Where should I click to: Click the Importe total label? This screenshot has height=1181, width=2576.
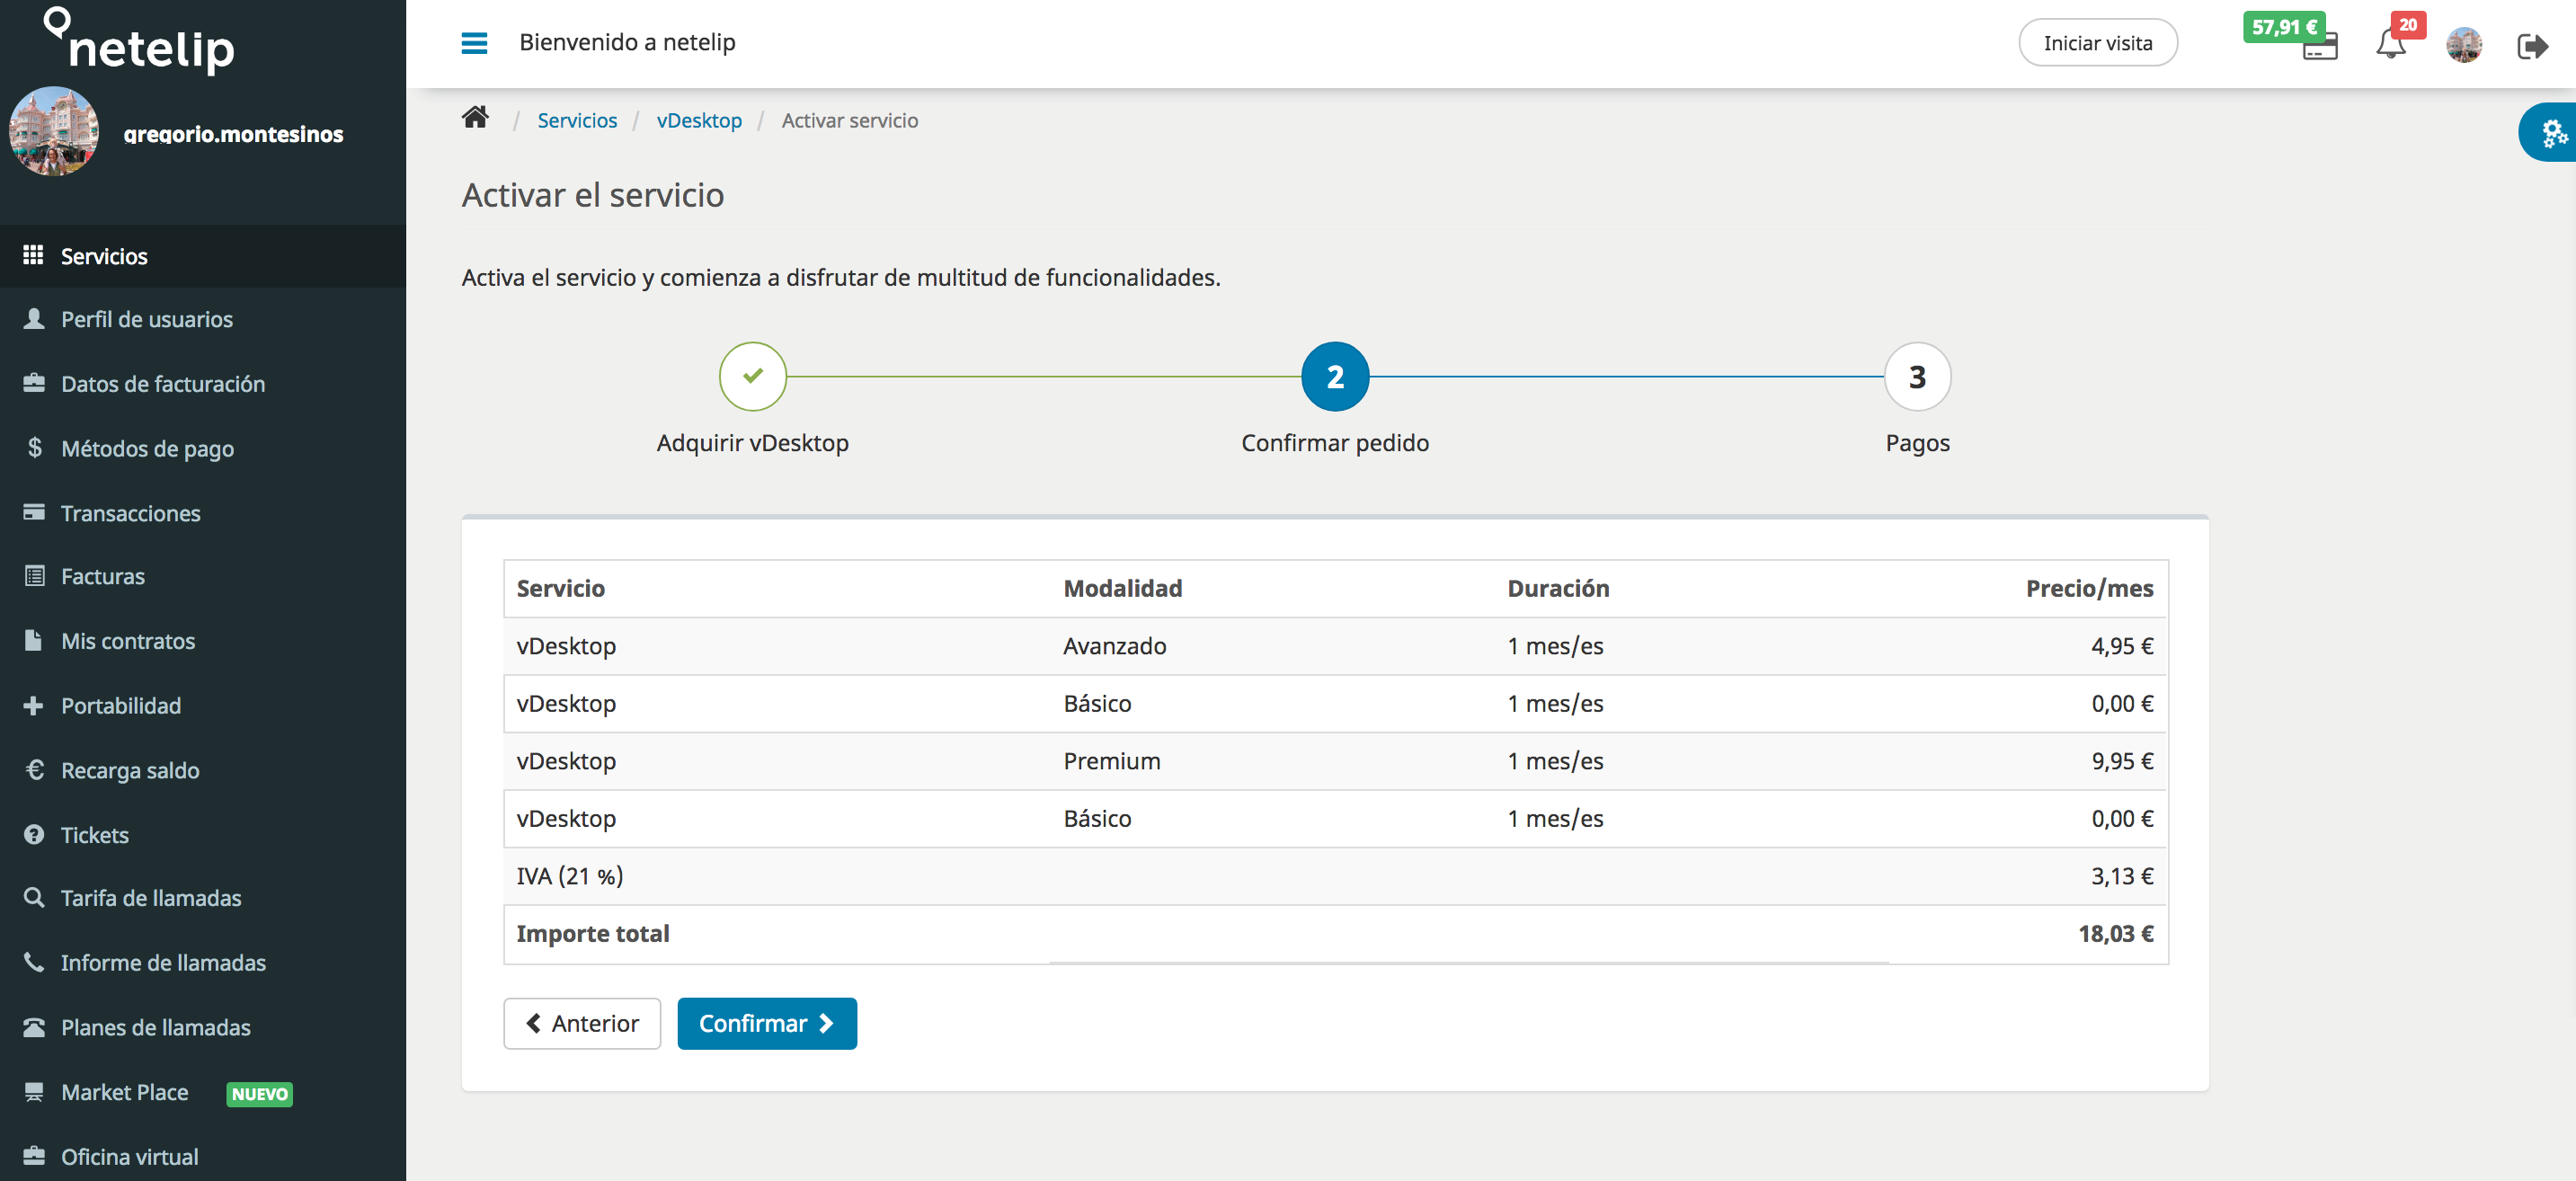[592, 933]
